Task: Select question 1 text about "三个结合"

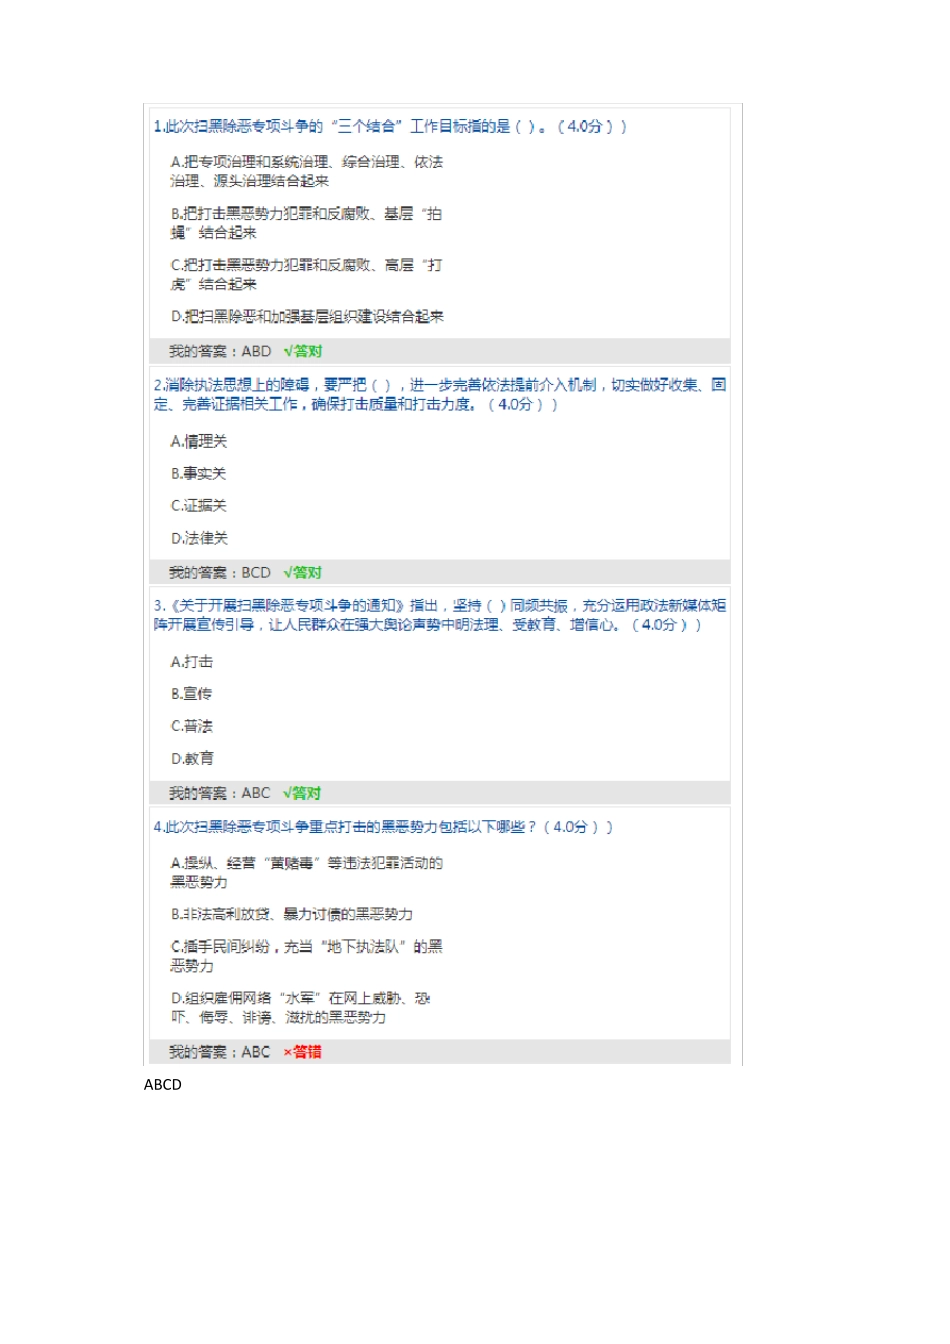Action: pyautogui.click(x=390, y=126)
